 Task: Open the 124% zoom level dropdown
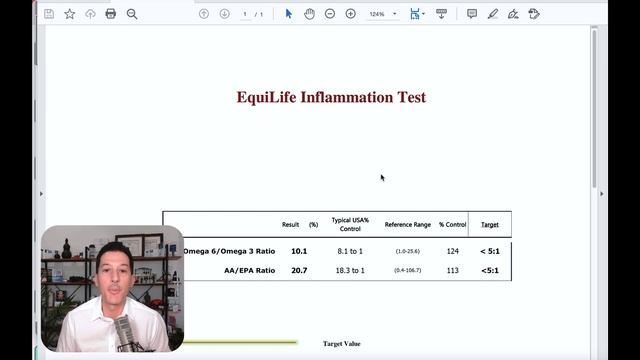point(382,14)
